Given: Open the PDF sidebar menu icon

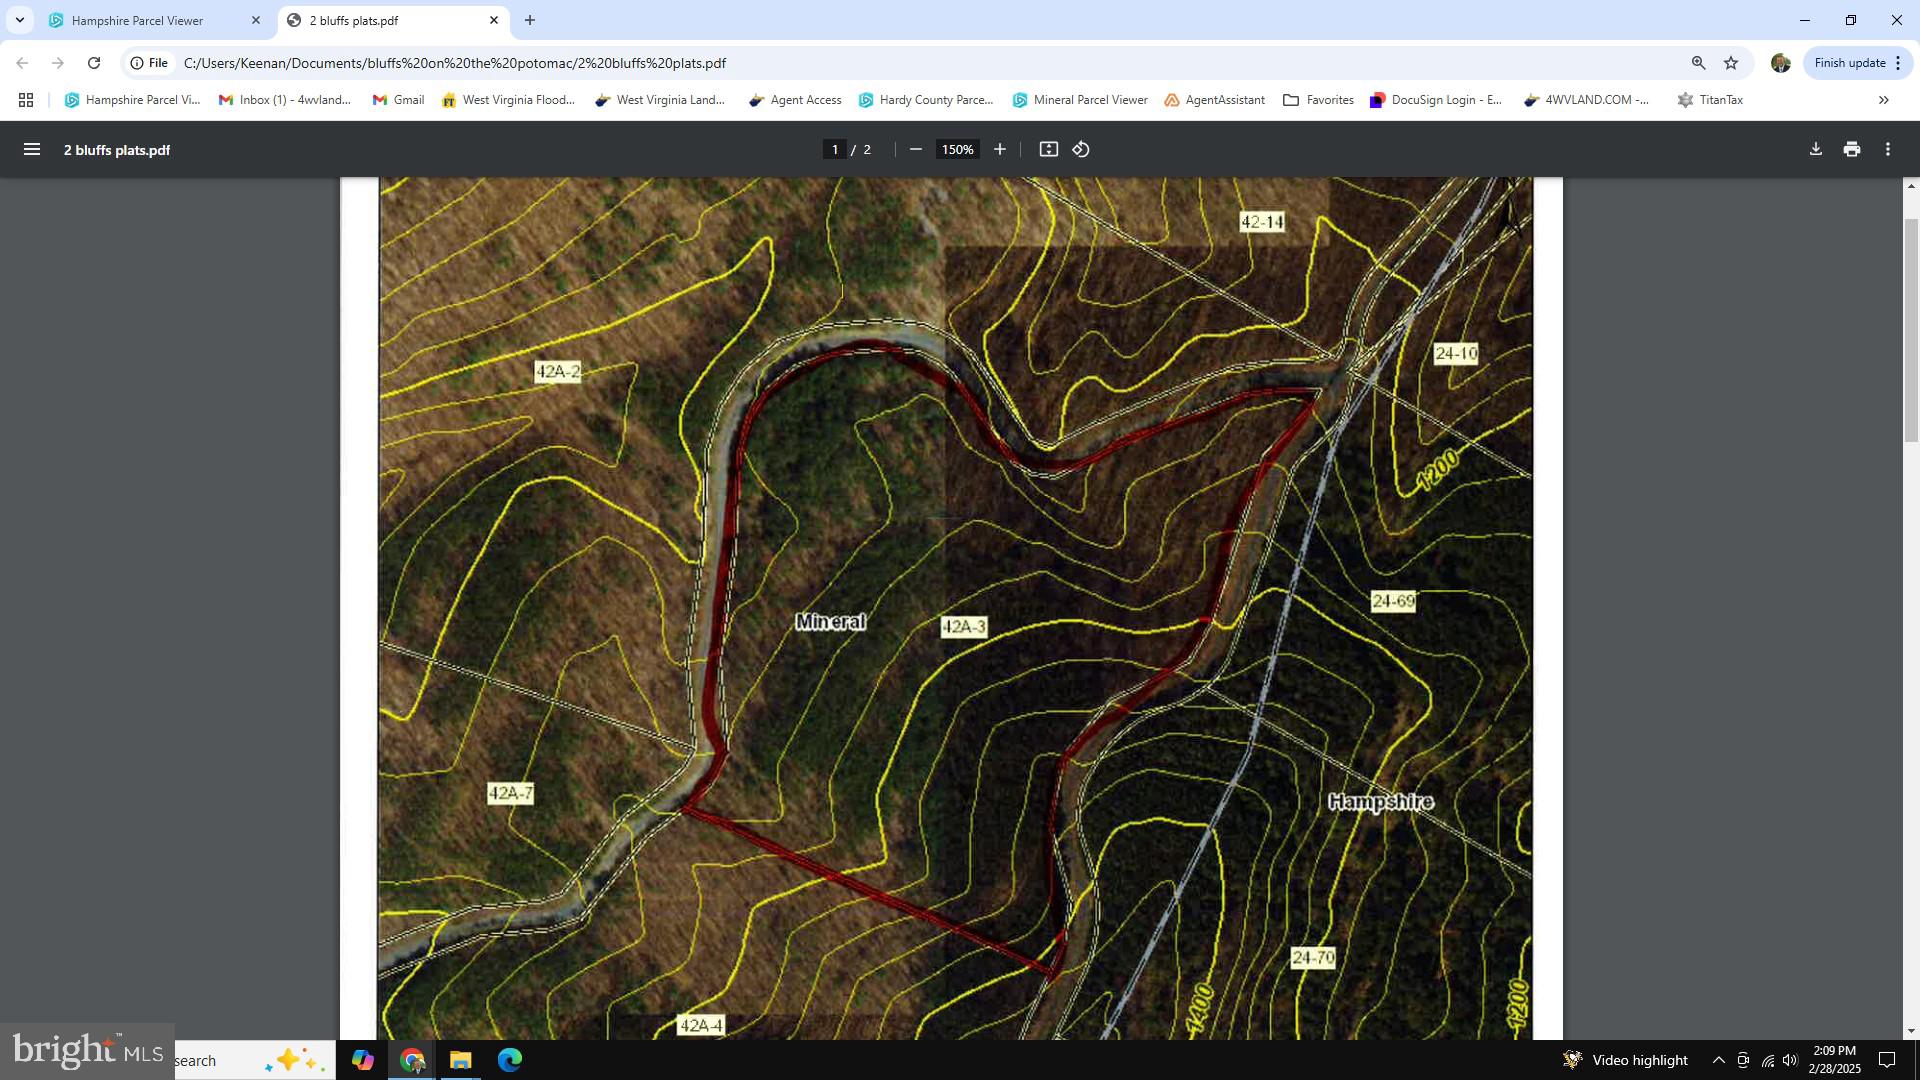Looking at the screenshot, I should coord(31,149).
